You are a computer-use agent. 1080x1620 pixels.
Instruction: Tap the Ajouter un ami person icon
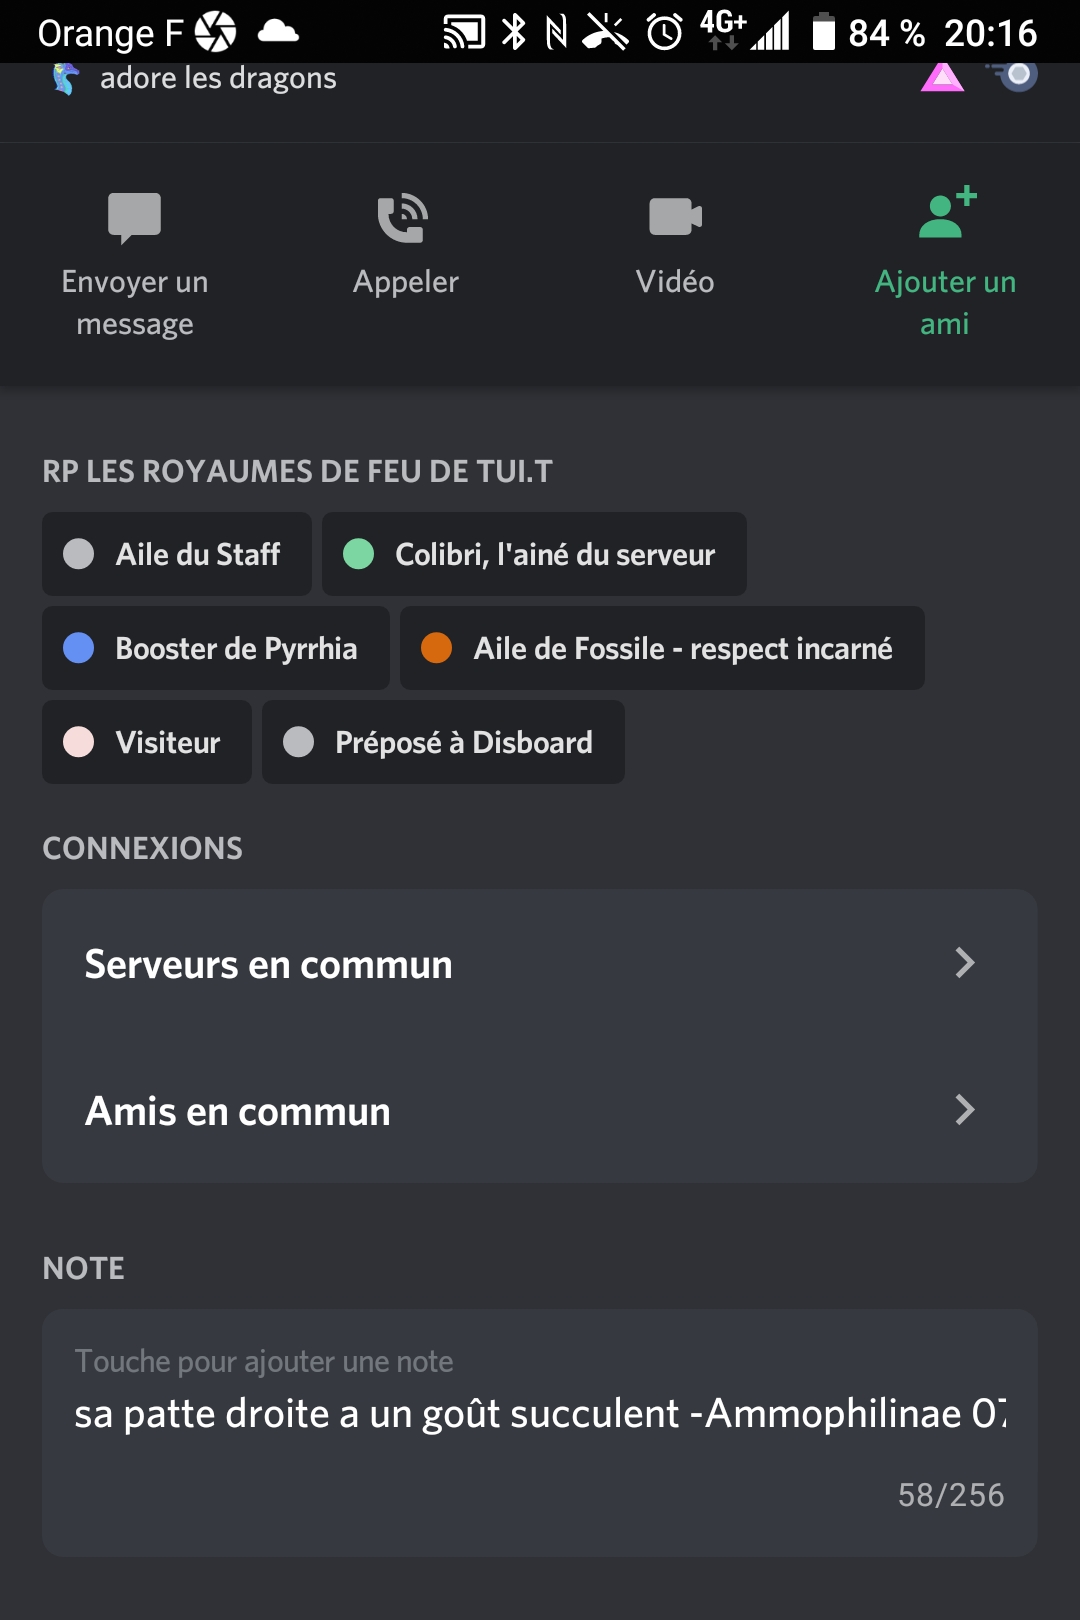945,213
